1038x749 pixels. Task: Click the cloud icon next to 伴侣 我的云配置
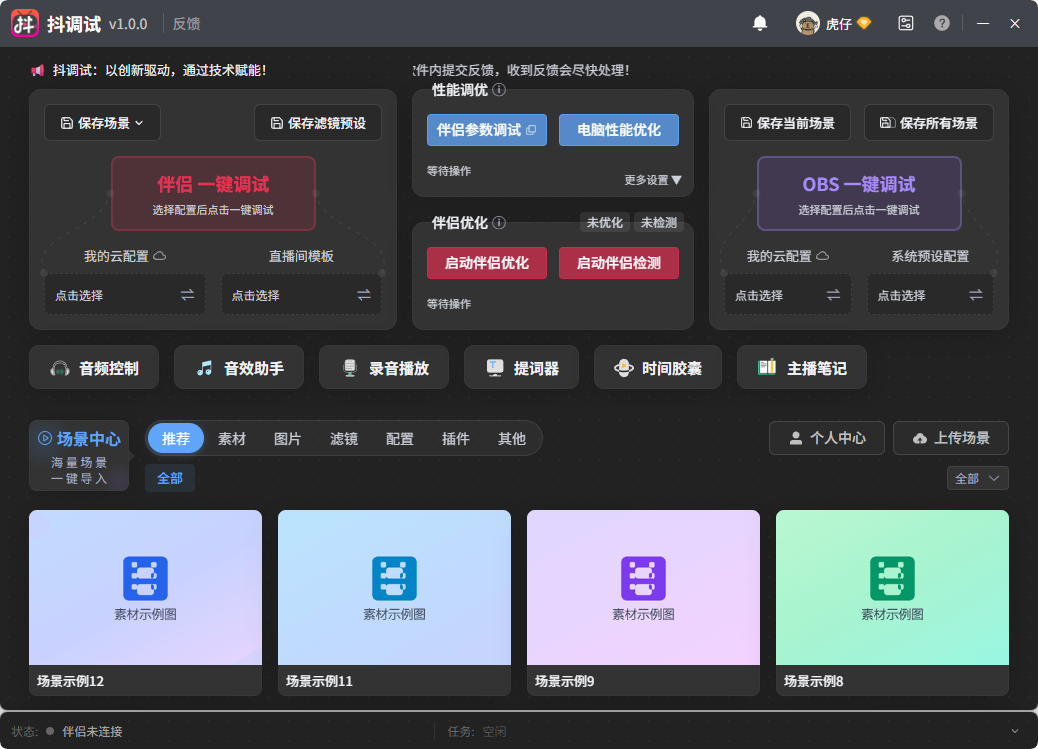pyautogui.click(x=160, y=256)
